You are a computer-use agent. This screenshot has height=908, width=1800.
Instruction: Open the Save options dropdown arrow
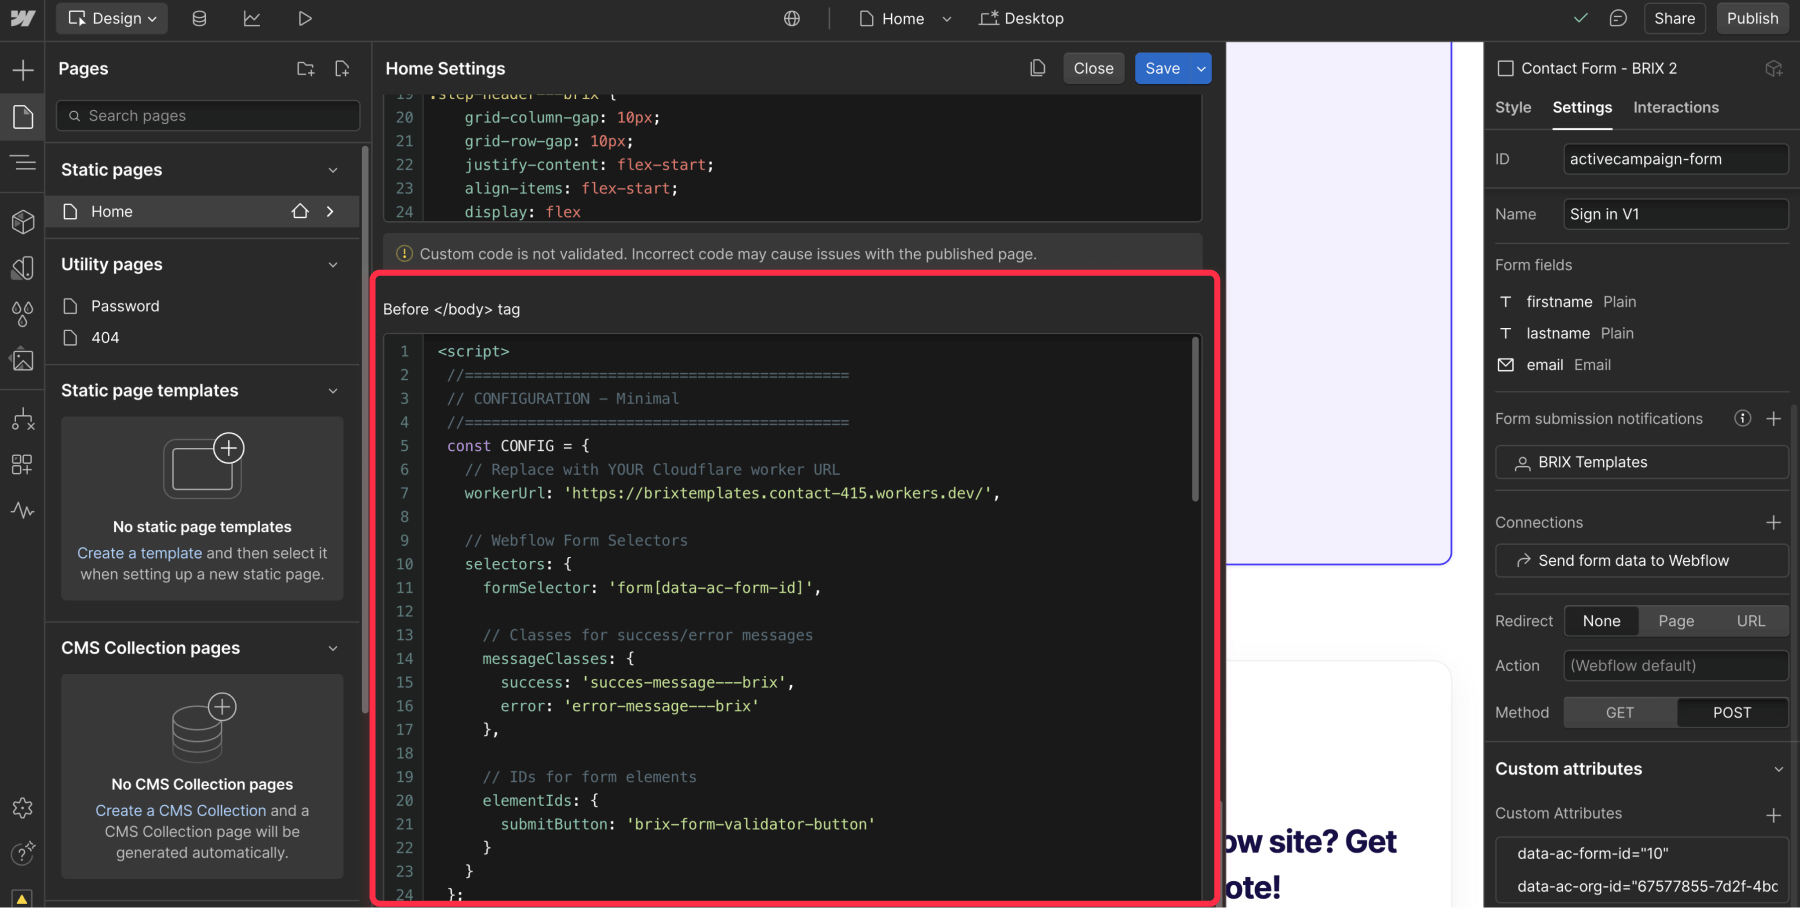coord(1201,68)
